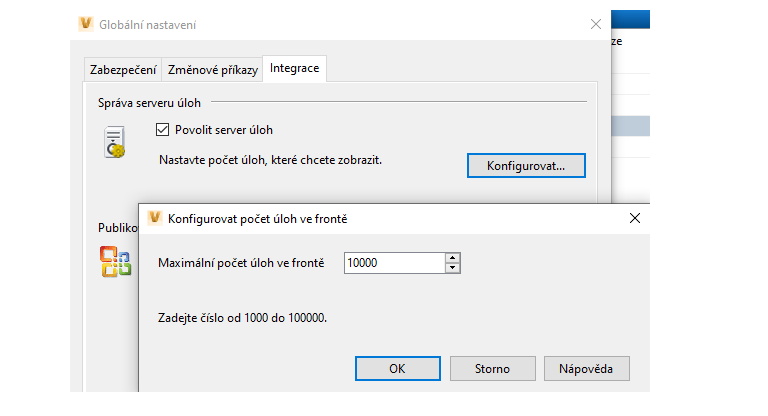Uncheck the Povolit server úloh checkbox
Screen dimensions: 768x416
pyautogui.click(x=162, y=130)
